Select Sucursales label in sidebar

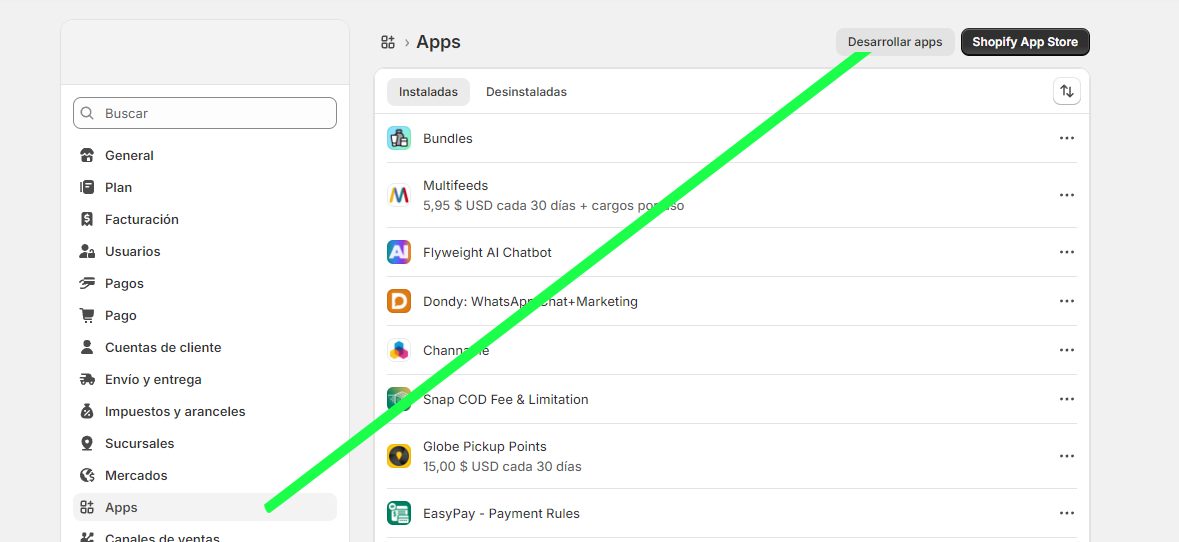(x=139, y=444)
